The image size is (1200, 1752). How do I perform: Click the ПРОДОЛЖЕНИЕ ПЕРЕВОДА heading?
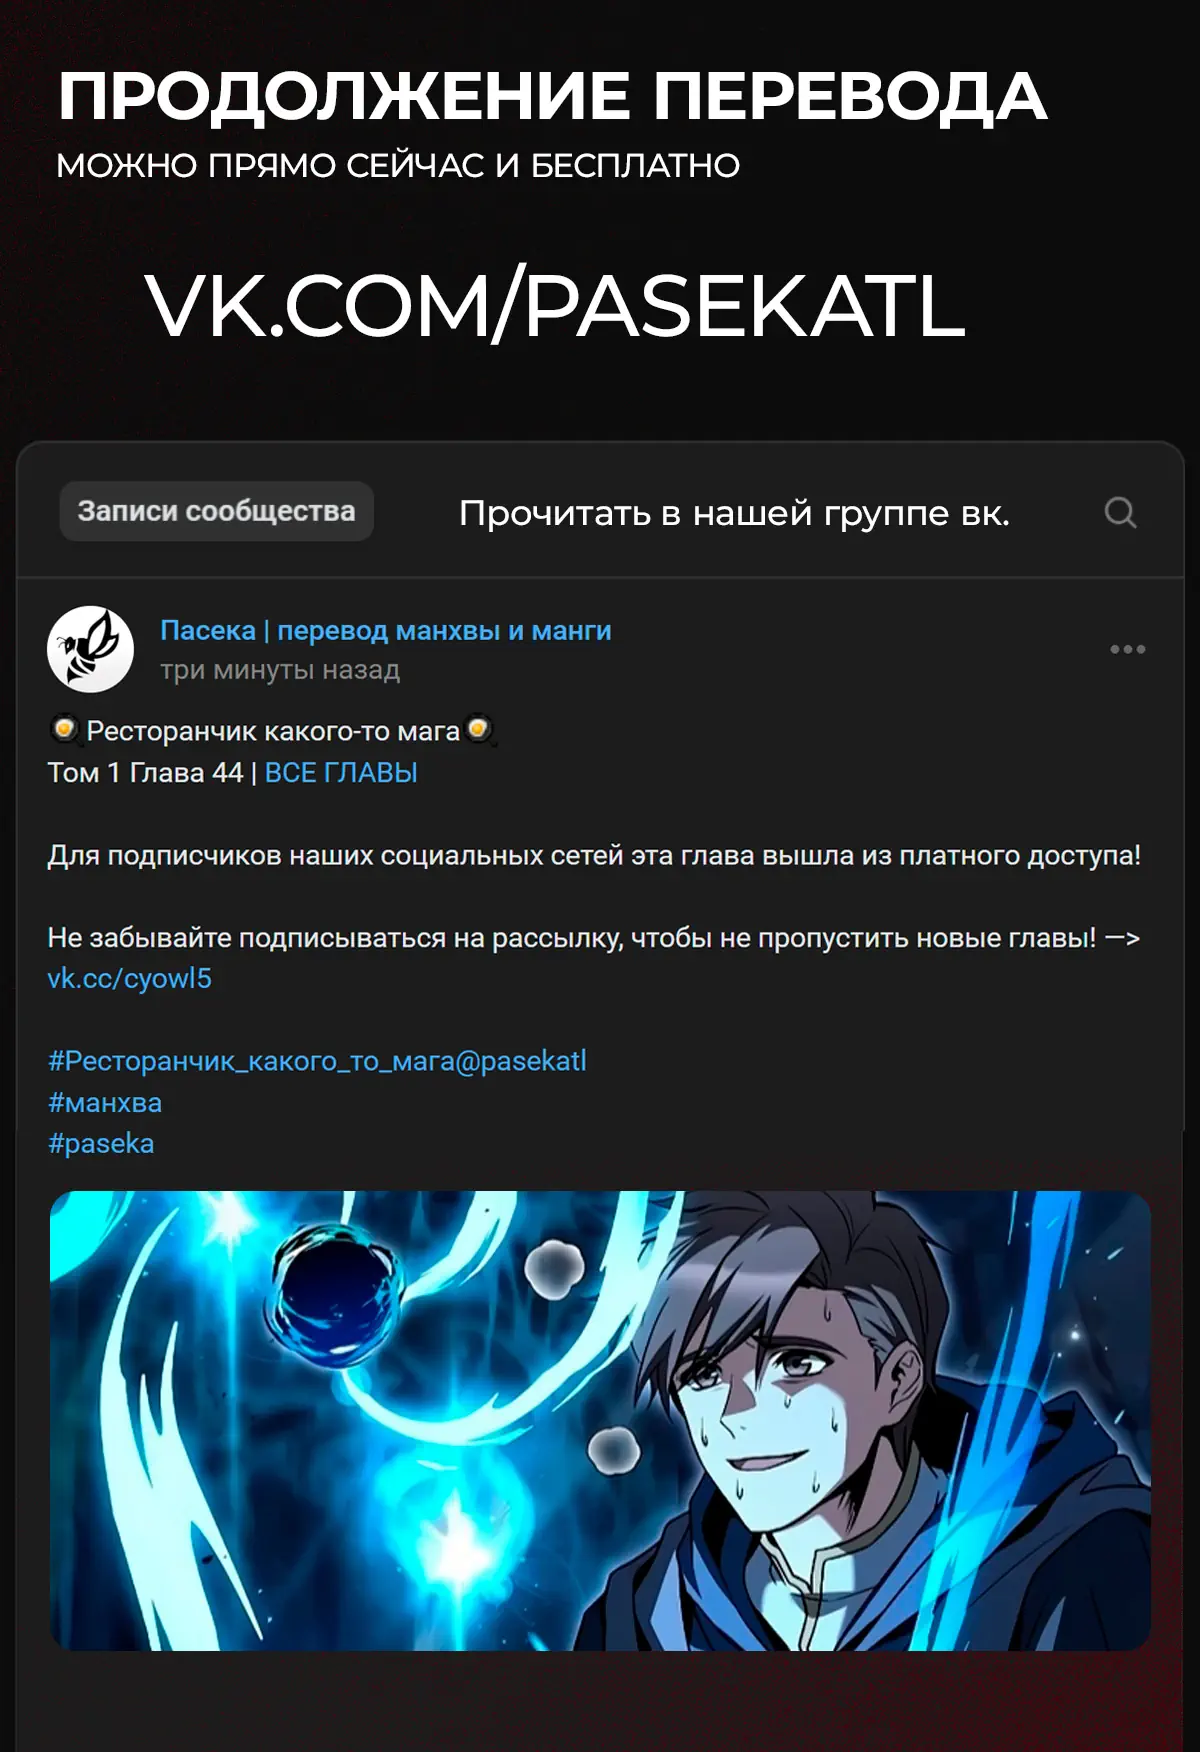point(552,97)
